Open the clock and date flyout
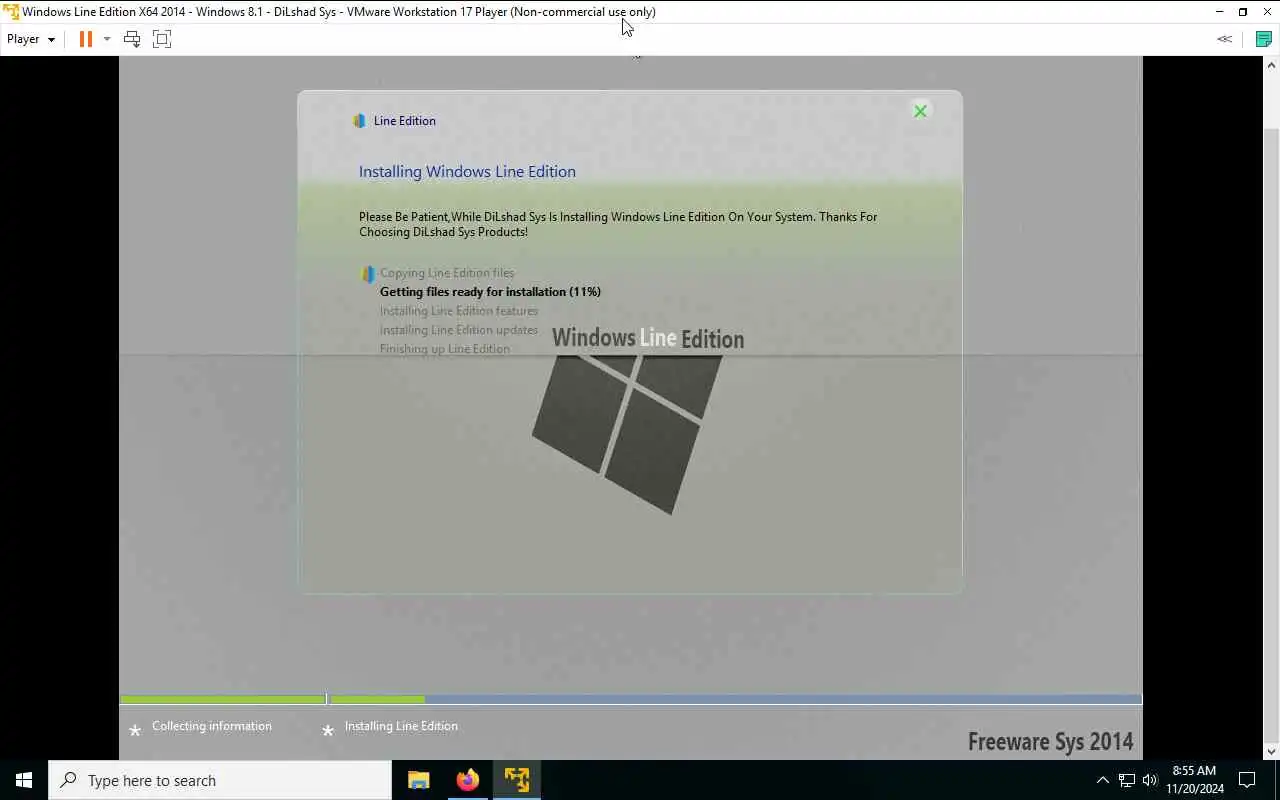The image size is (1280, 800). click(1195, 780)
